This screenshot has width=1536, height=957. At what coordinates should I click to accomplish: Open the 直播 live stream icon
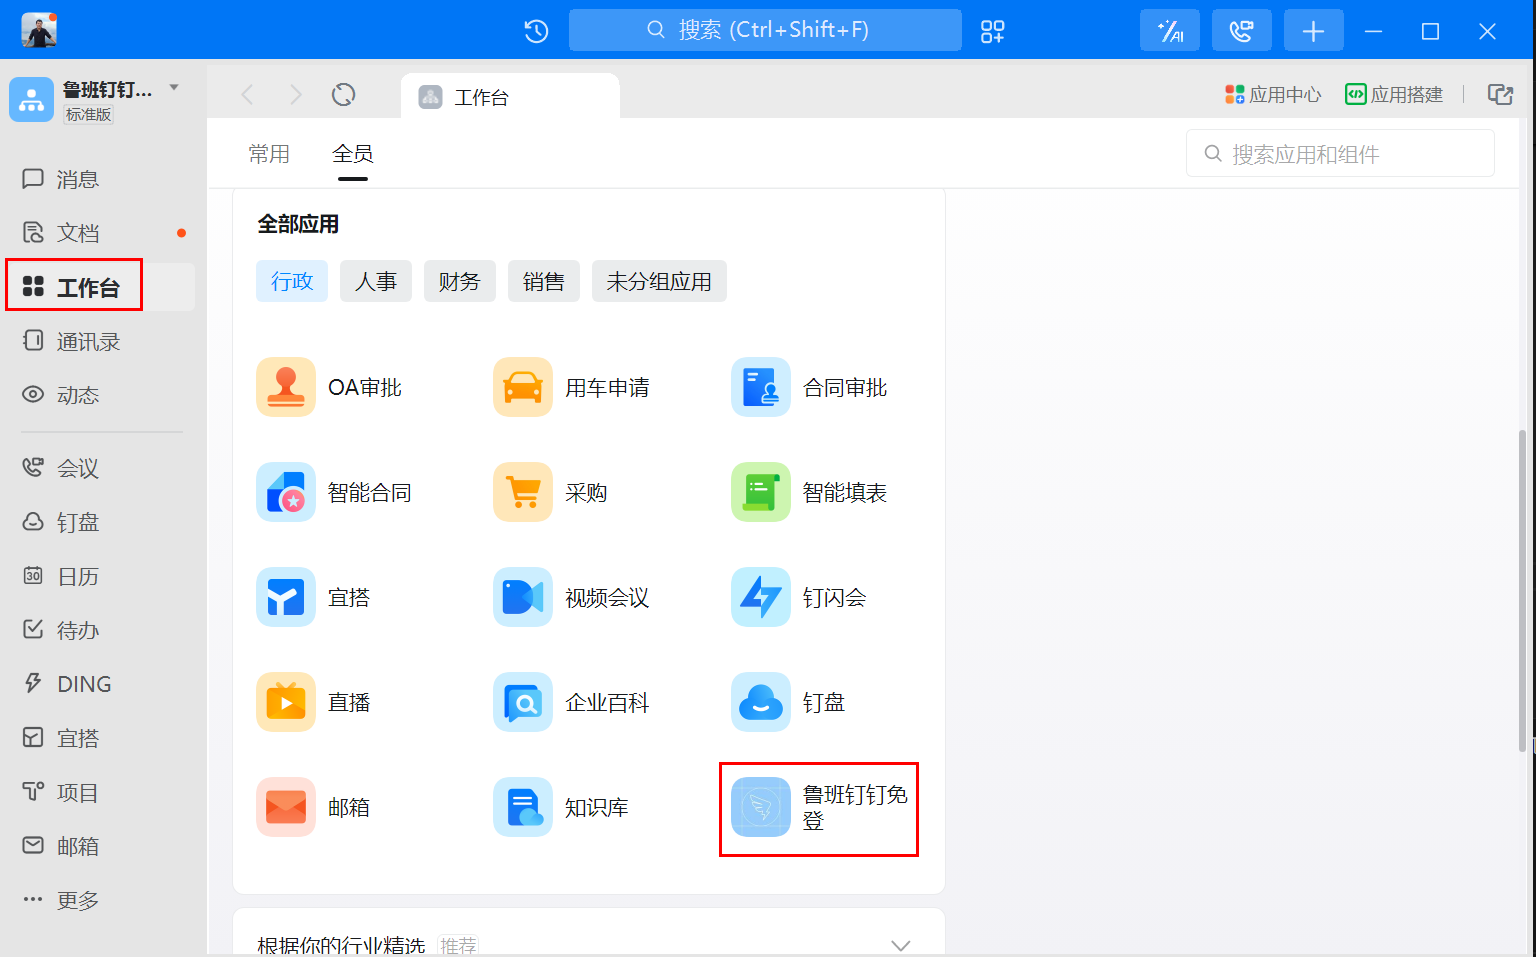click(x=286, y=702)
